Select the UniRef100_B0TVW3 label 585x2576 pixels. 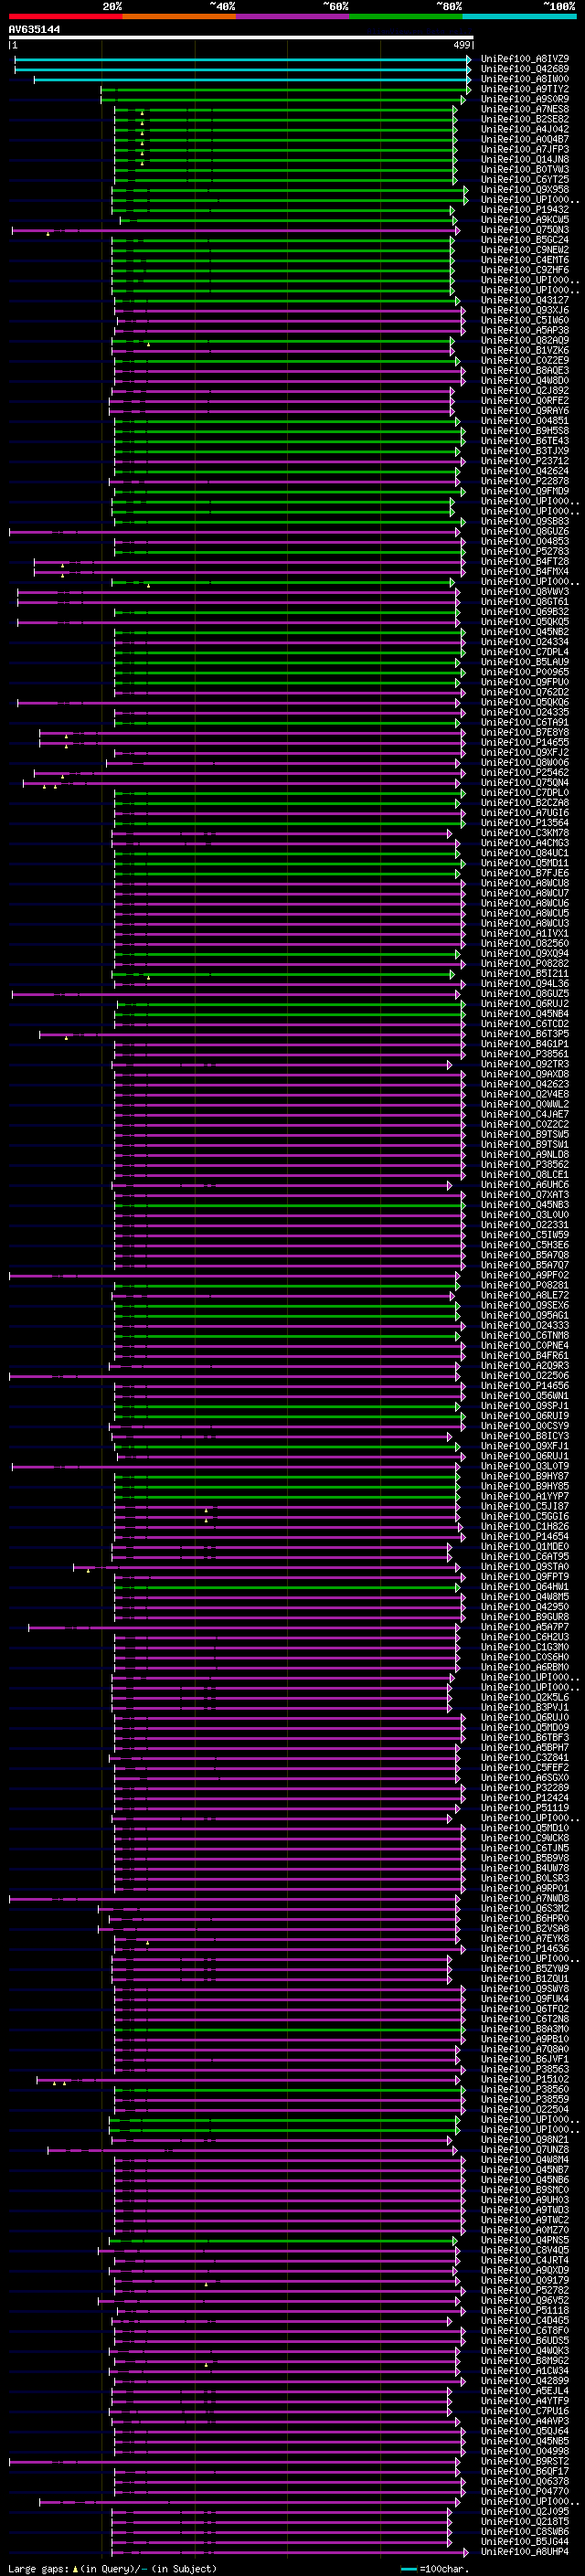(x=525, y=169)
